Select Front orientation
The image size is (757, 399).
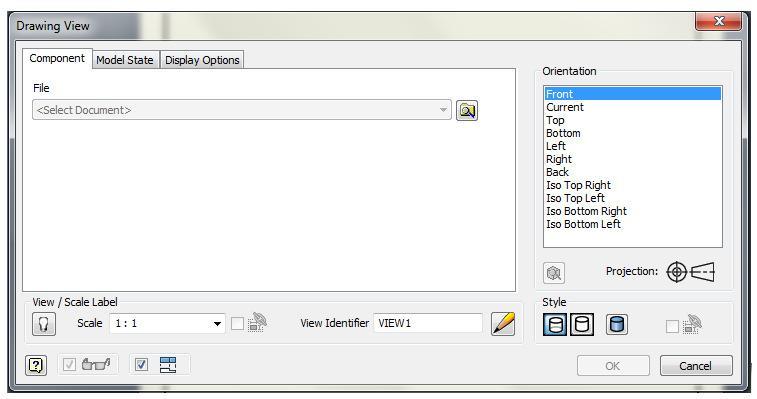coord(633,94)
